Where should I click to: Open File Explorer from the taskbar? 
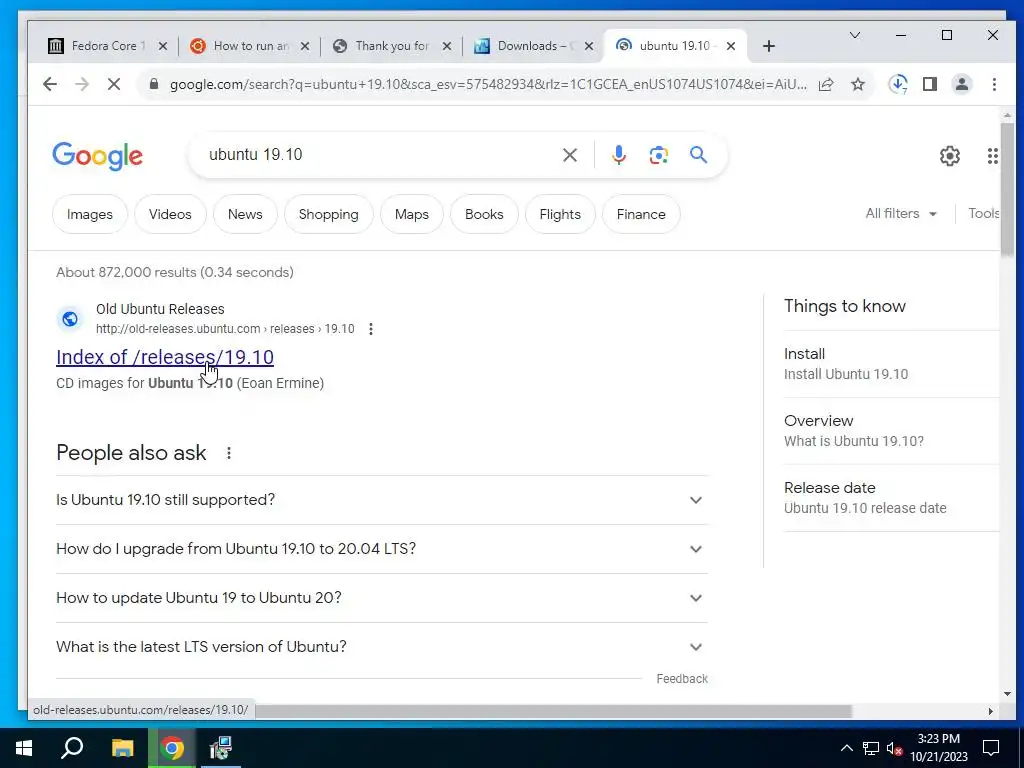point(122,748)
